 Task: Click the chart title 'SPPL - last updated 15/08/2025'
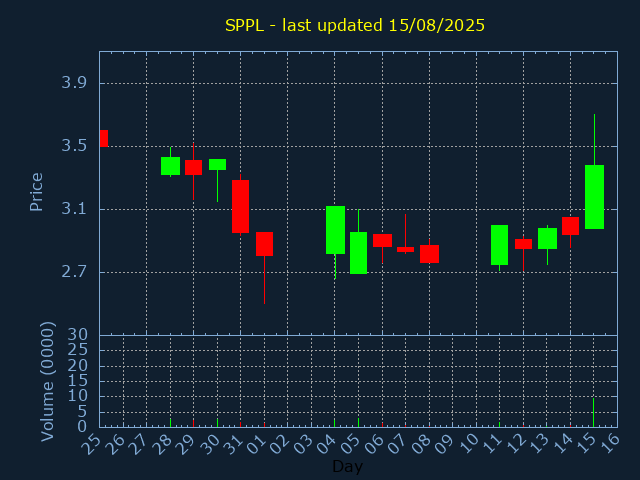(355, 25)
